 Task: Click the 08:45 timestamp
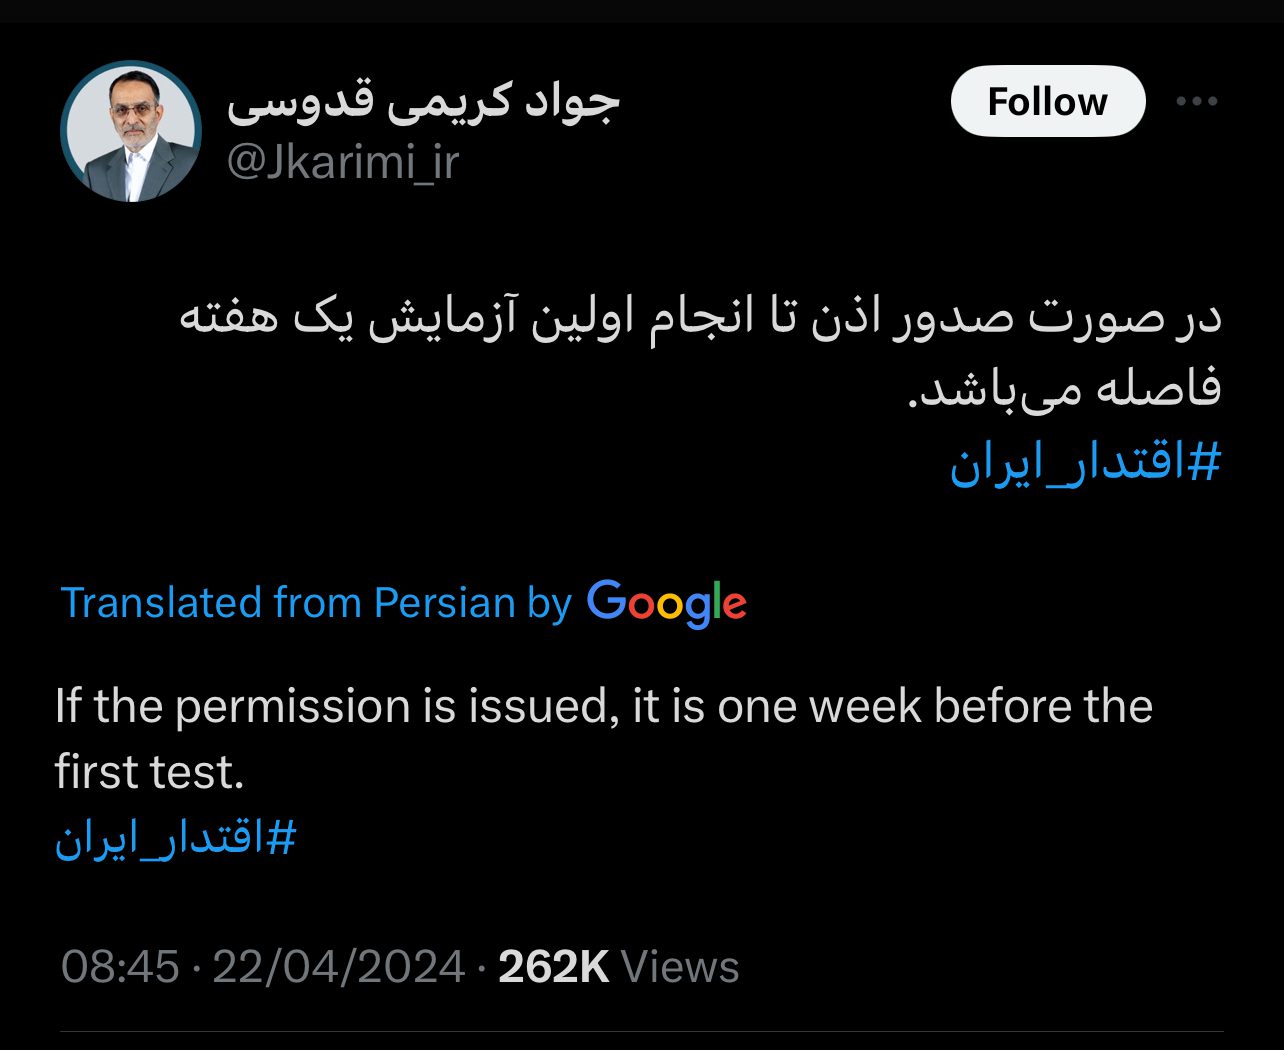point(120,967)
